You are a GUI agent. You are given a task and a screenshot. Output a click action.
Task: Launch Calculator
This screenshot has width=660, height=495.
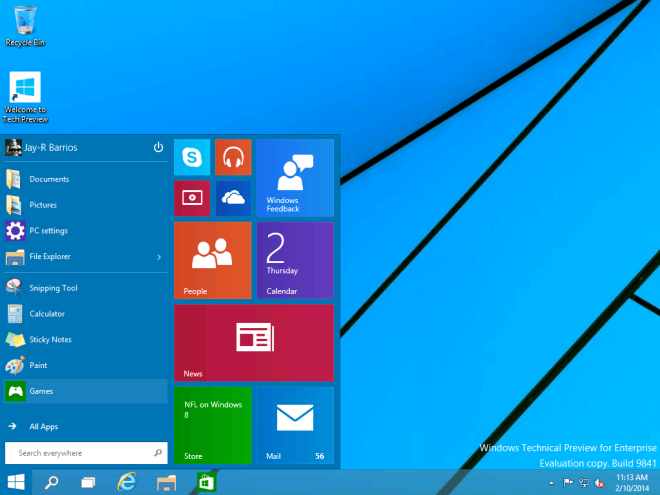(86, 314)
